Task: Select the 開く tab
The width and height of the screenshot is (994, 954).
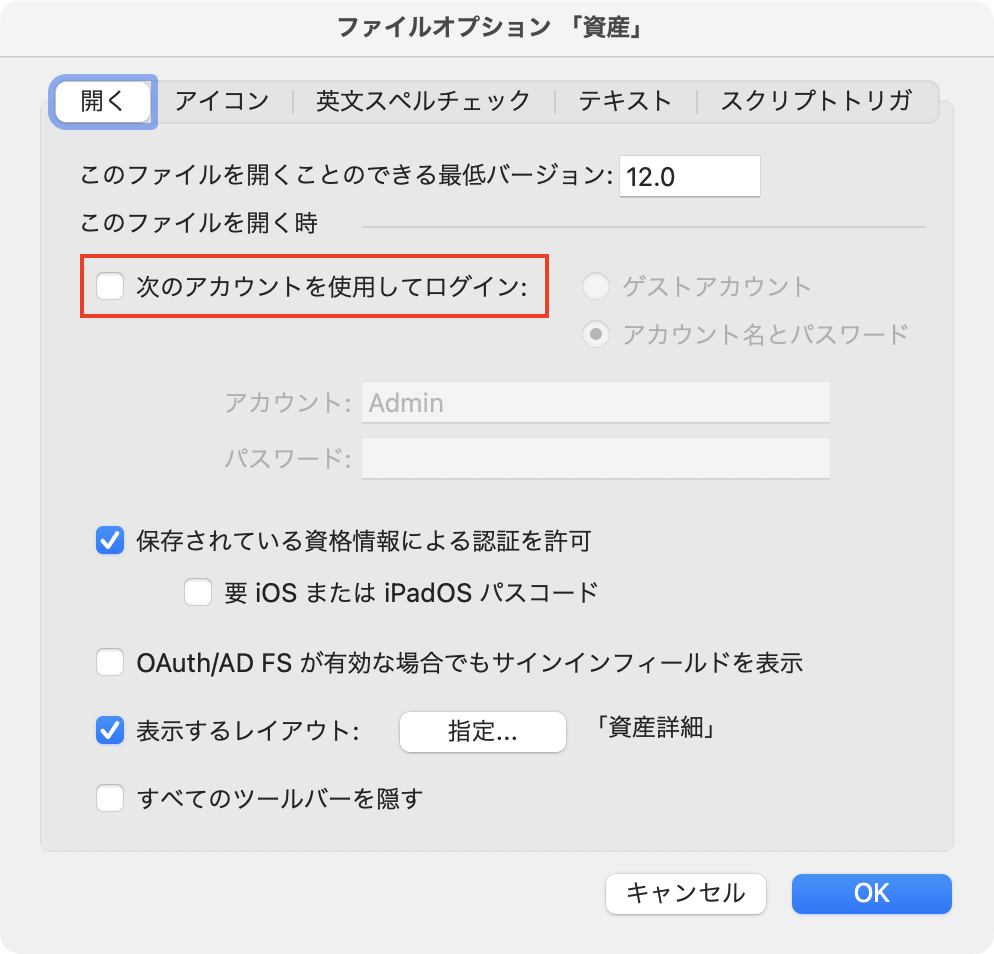Action: [103, 99]
